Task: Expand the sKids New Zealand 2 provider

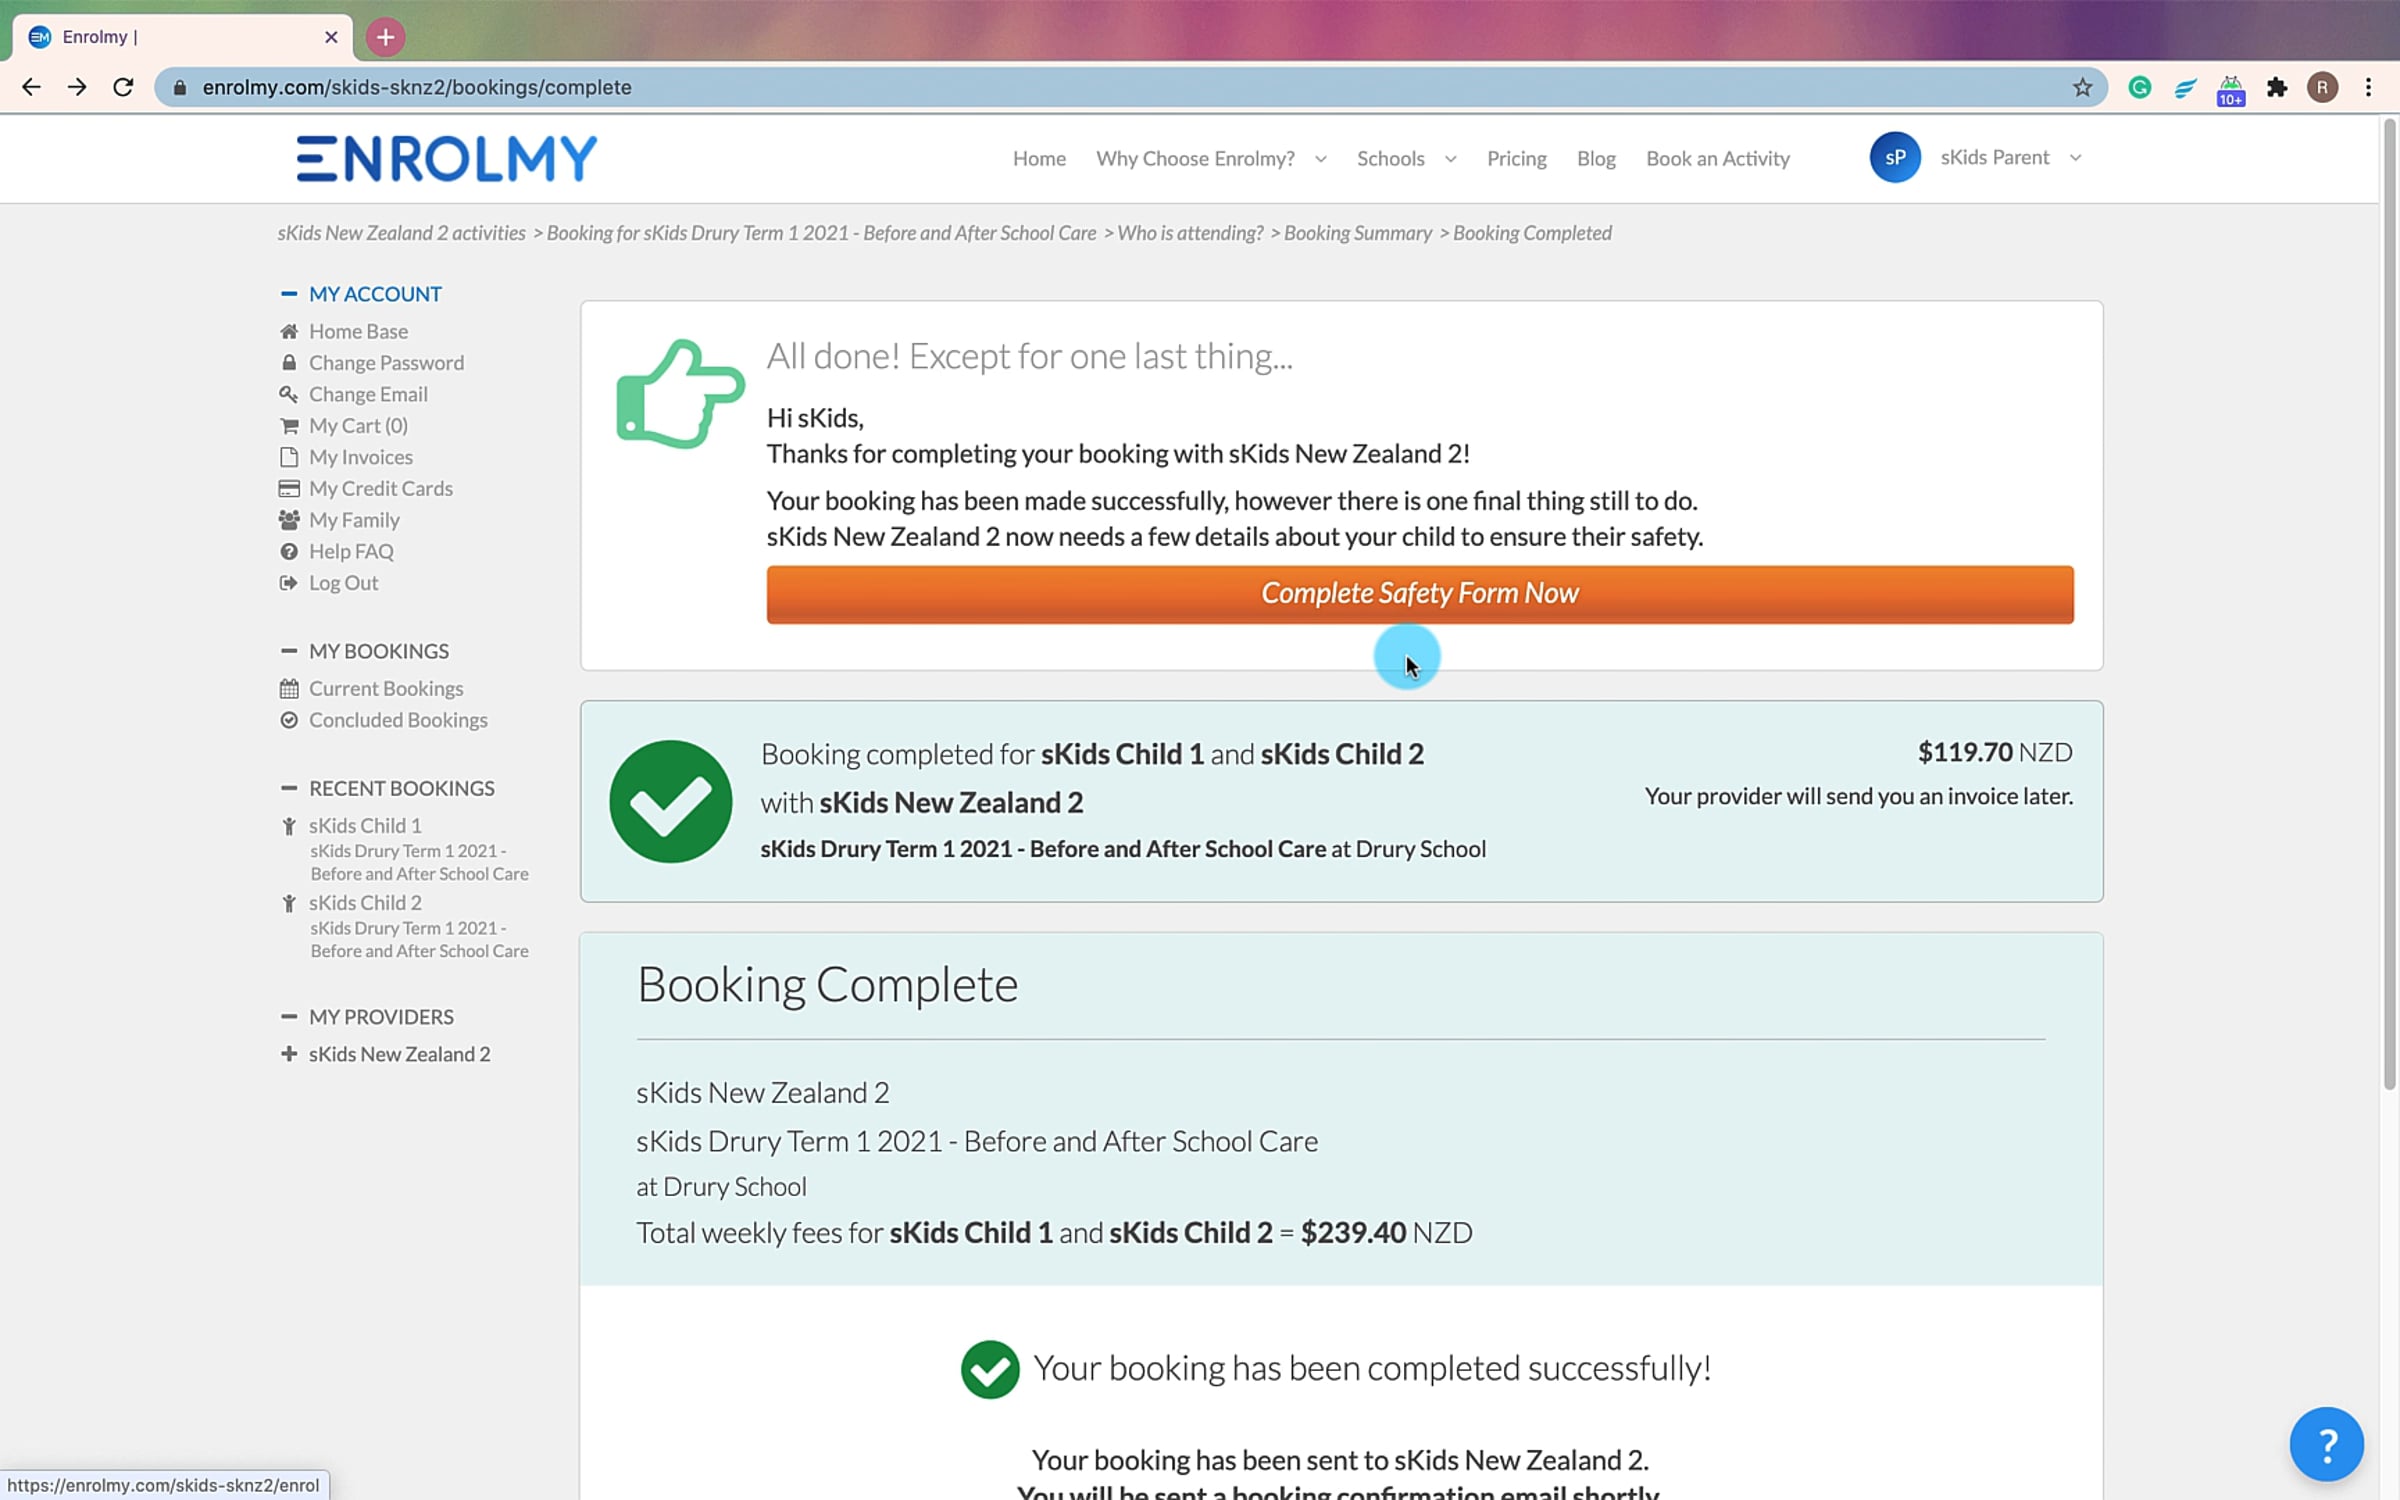Action: (x=289, y=1054)
